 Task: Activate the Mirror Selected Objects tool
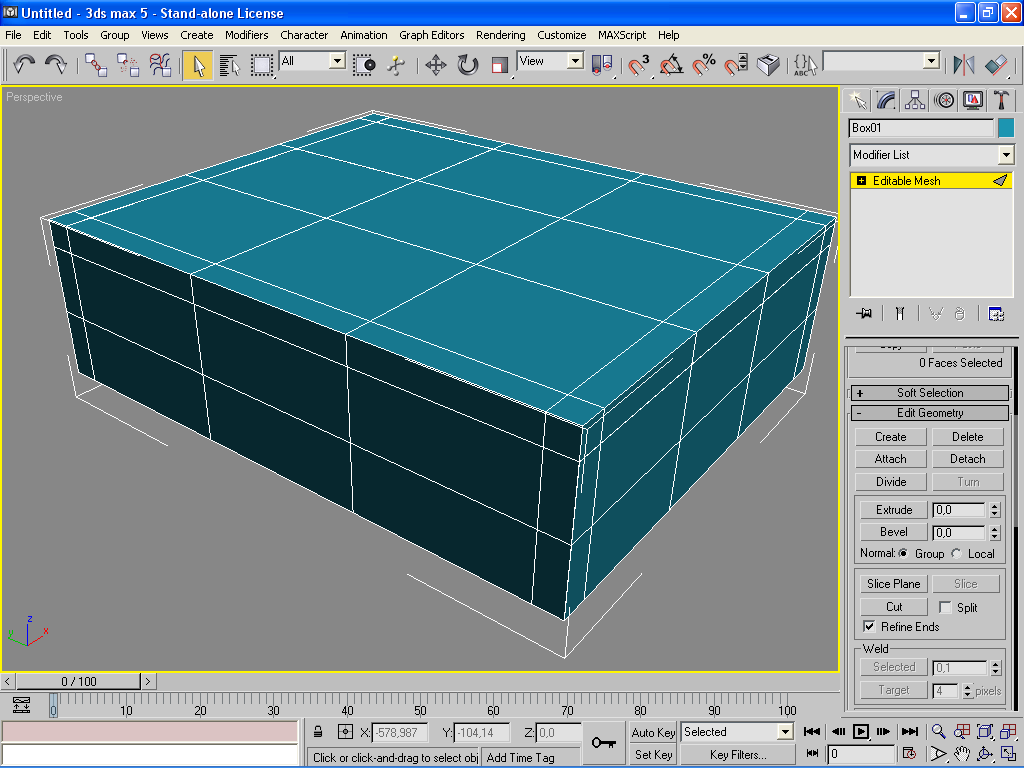pos(964,65)
